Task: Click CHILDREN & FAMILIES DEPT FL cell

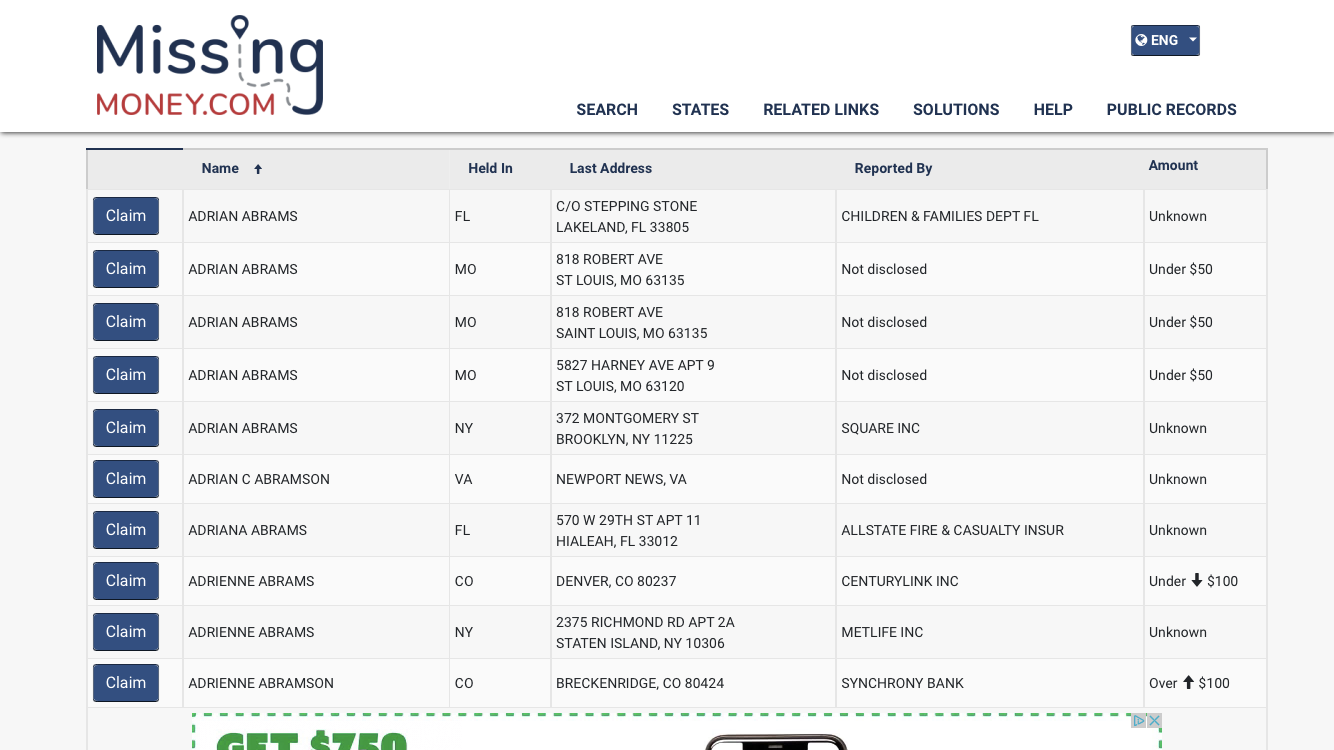Action: pos(989,216)
